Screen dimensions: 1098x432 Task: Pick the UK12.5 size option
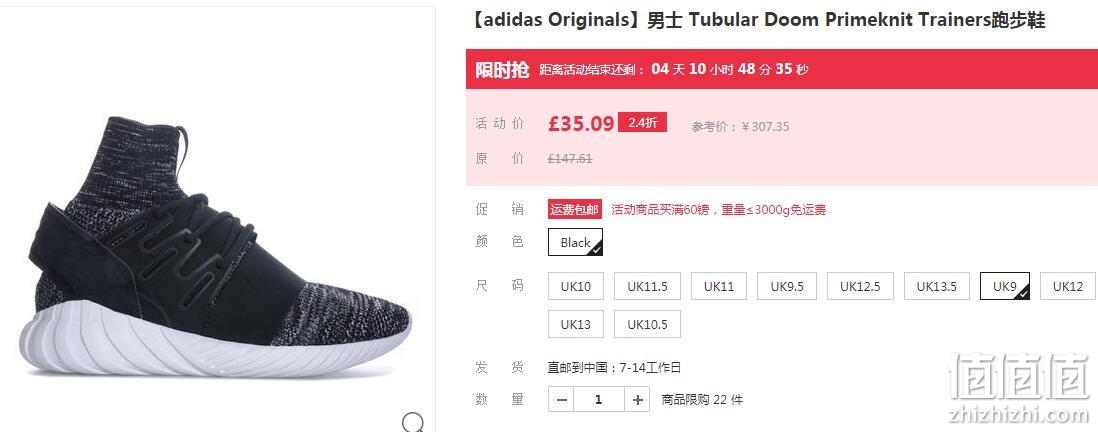pos(860,286)
